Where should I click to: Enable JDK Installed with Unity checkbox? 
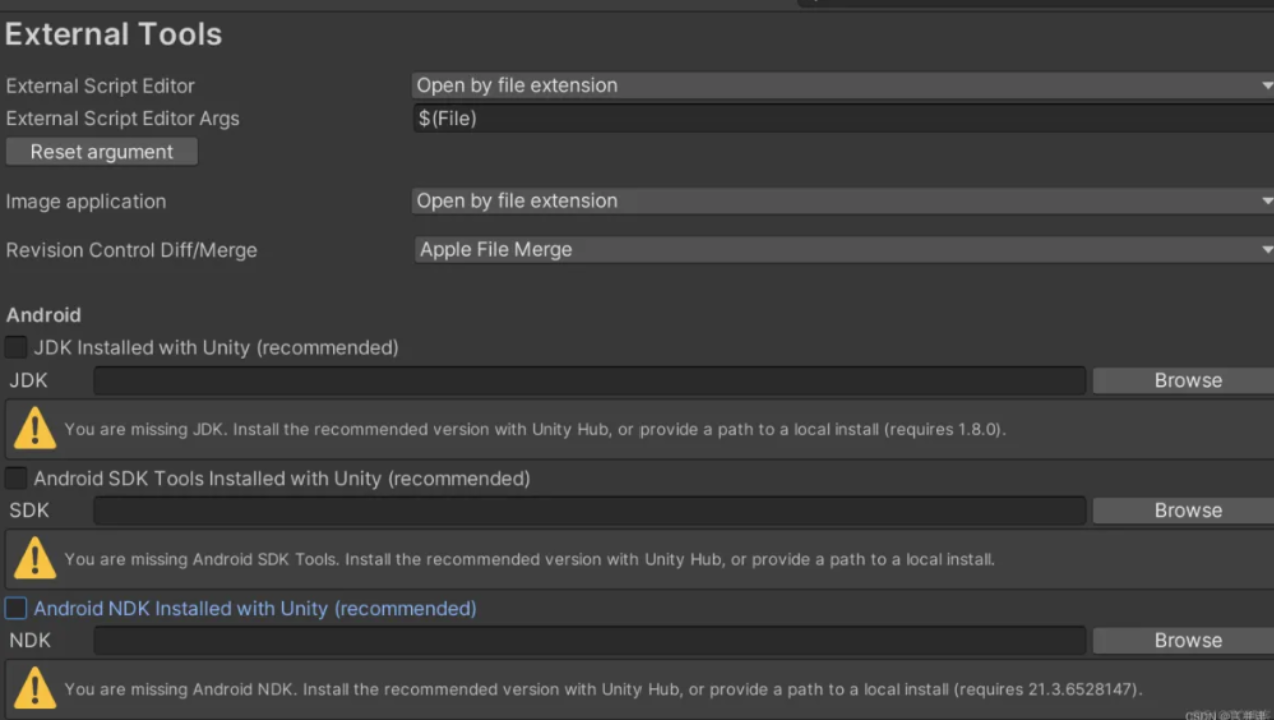(x=16, y=348)
